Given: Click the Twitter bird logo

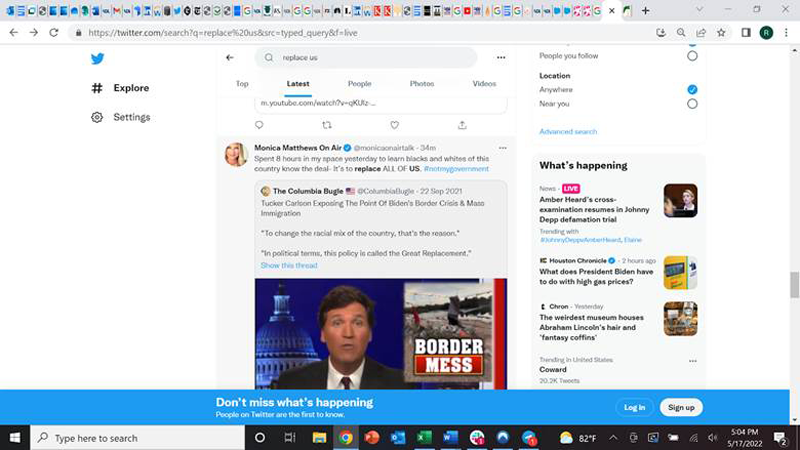Looking at the screenshot, I should (97, 59).
